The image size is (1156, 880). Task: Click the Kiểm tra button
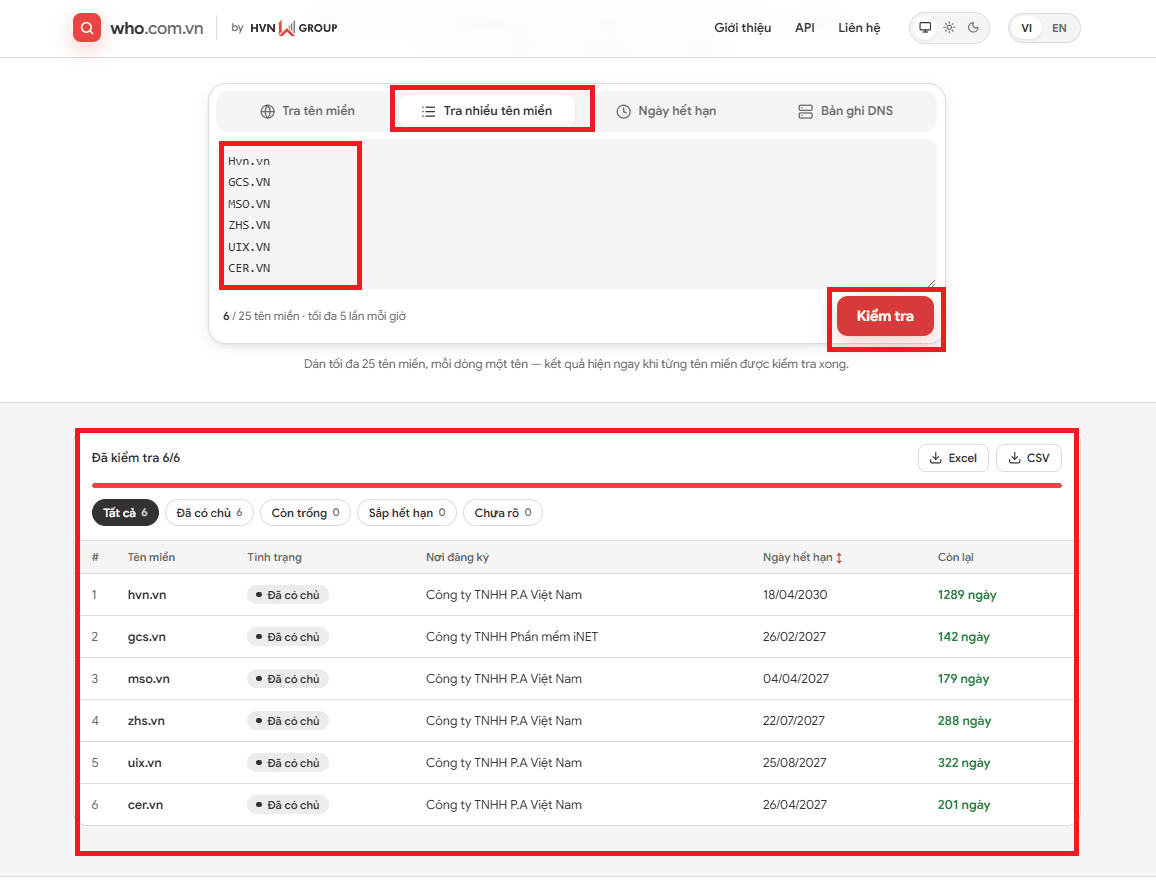click(885, 316)
